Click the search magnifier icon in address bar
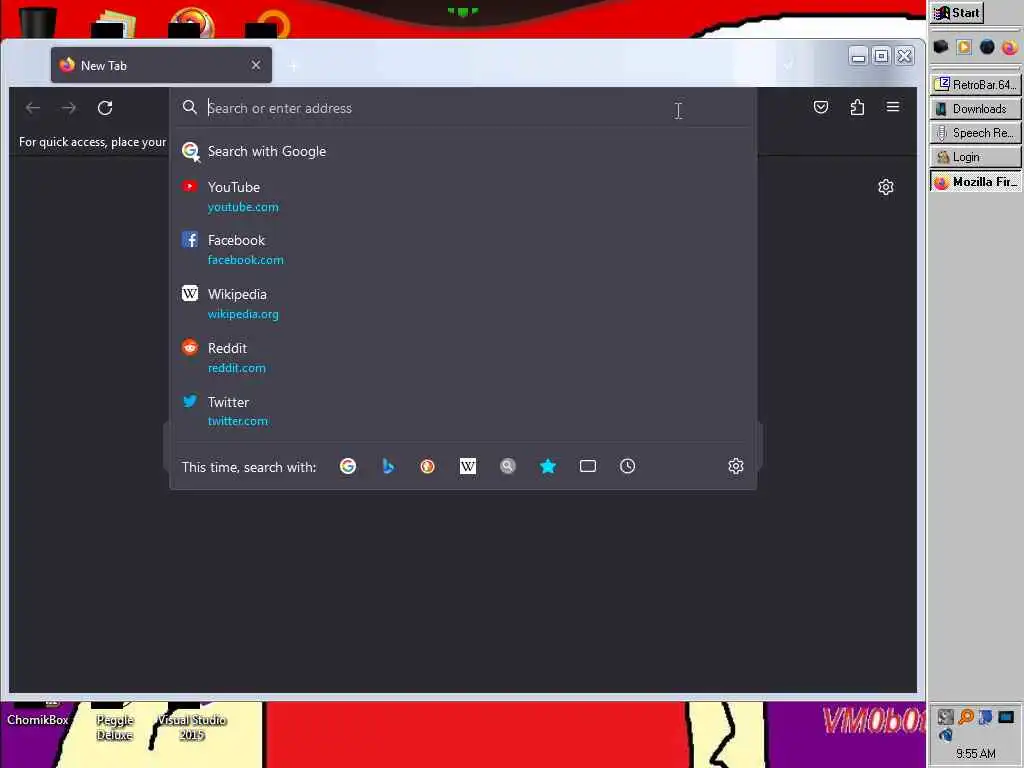 [190, 107]
